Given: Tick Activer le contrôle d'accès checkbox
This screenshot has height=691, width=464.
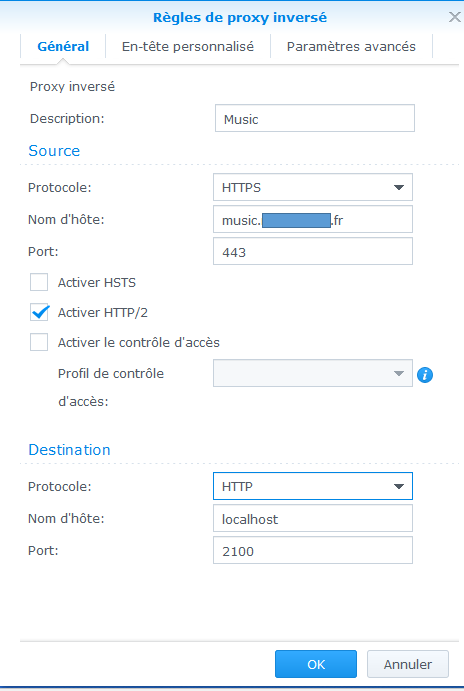Looking at the screenshot, I should click(39, 342).
